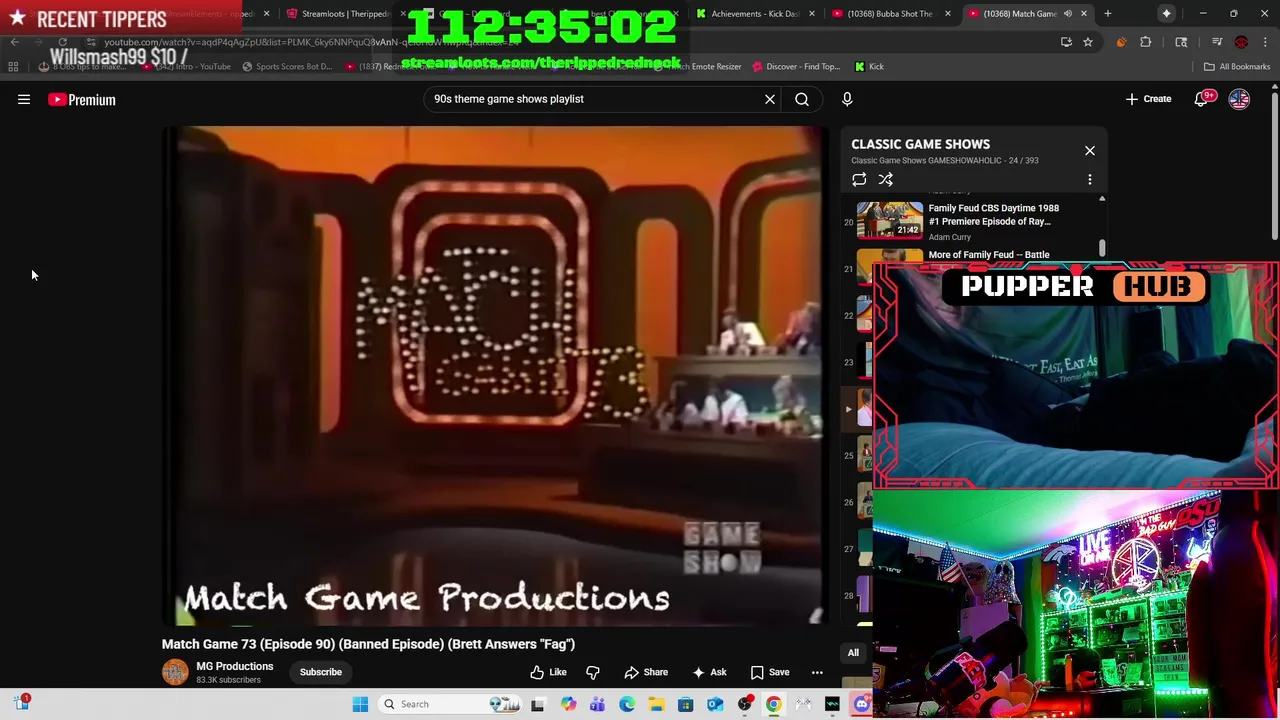1280x720 pixels.
Task: Like the Match Game 73 video
Action: pos(548,672)
